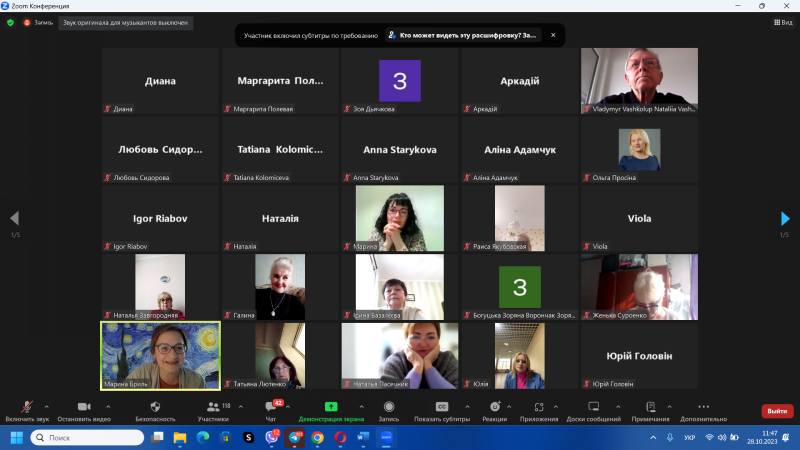Open the Безопасность security shield icon
Viewport: 800px width, 450px height.
click(155, 410)
